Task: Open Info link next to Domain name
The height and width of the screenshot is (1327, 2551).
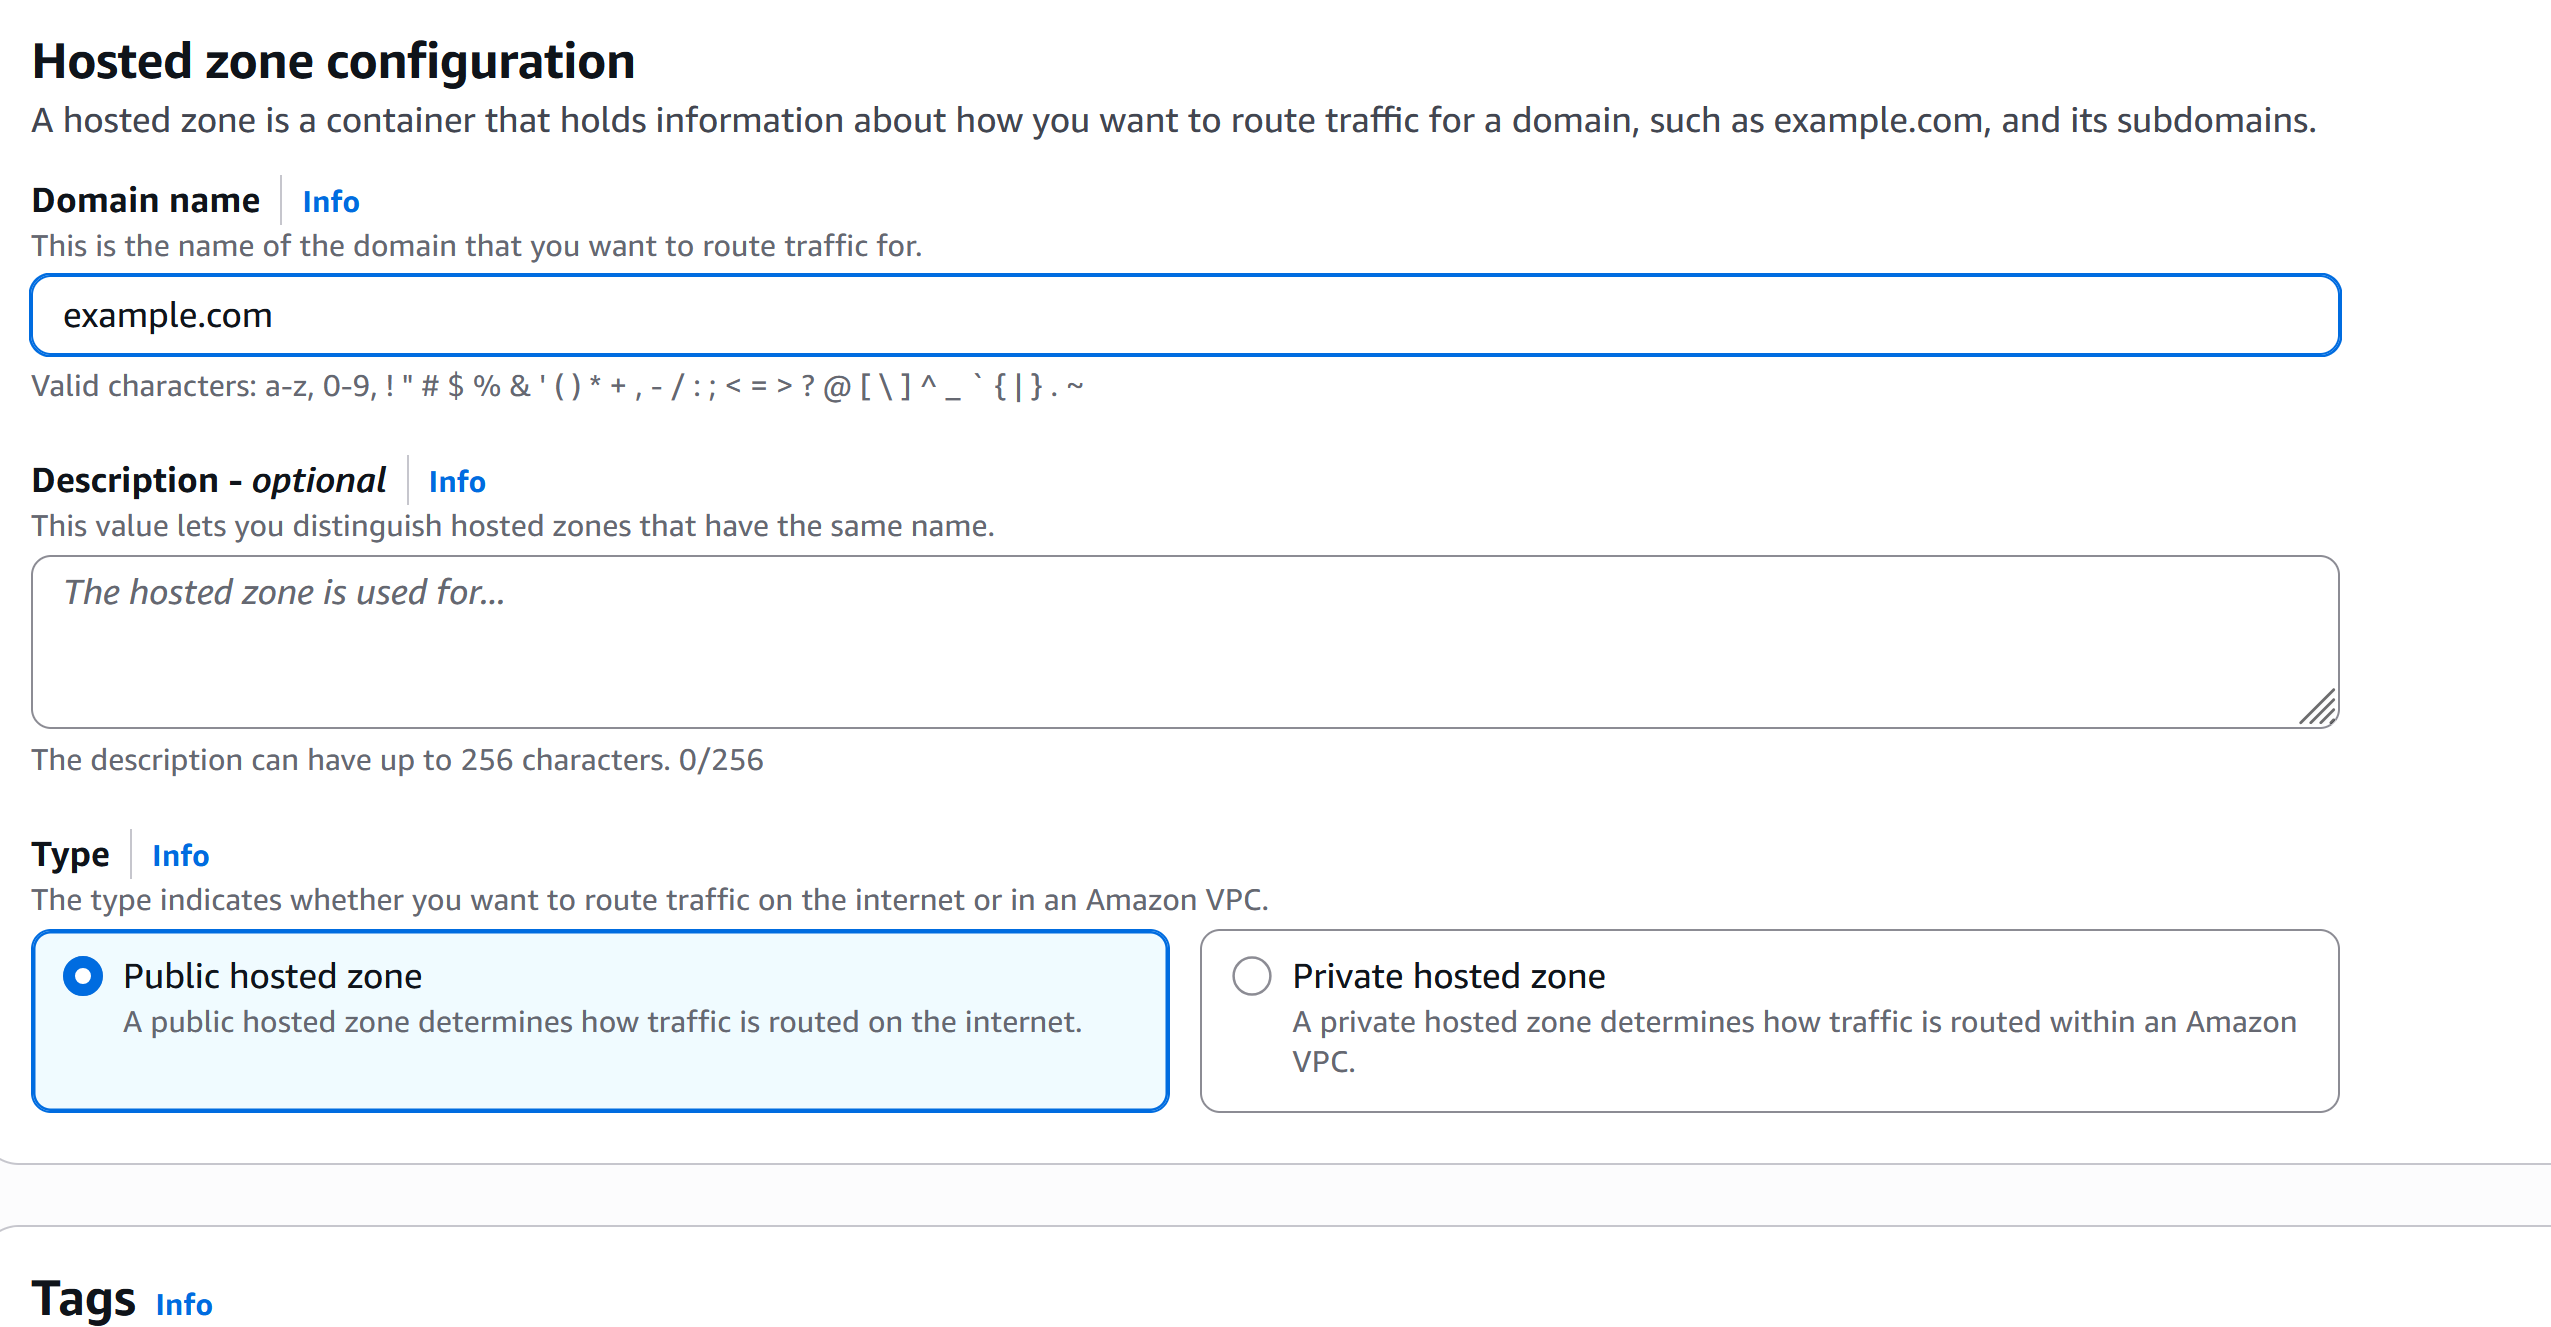Action: click(331, 202)
